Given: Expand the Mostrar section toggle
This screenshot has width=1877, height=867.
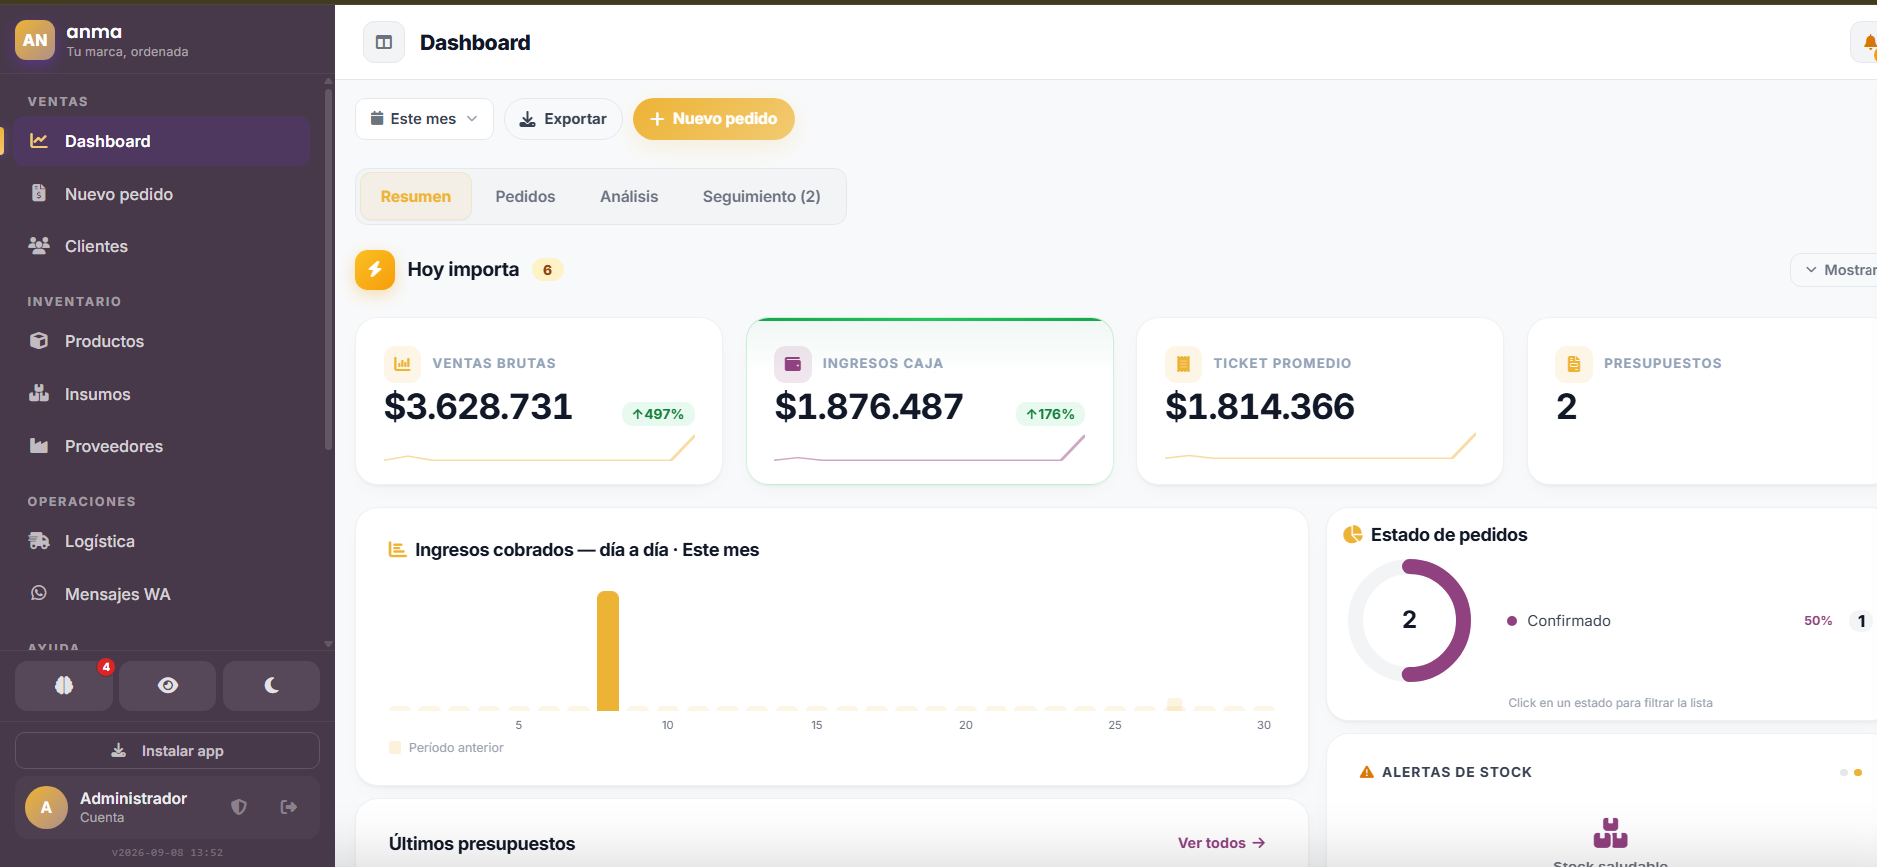Looking at the screenshot, I should pos(1835,270).
